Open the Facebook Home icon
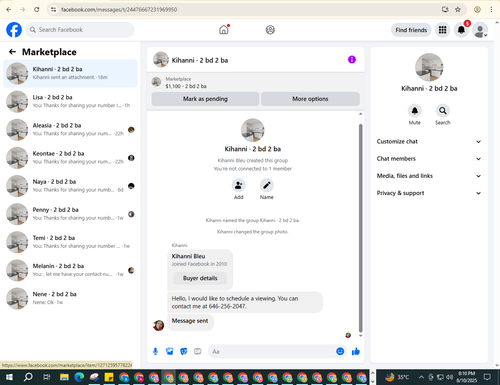This screenshot has height=385, width=500. pos(224,30)
